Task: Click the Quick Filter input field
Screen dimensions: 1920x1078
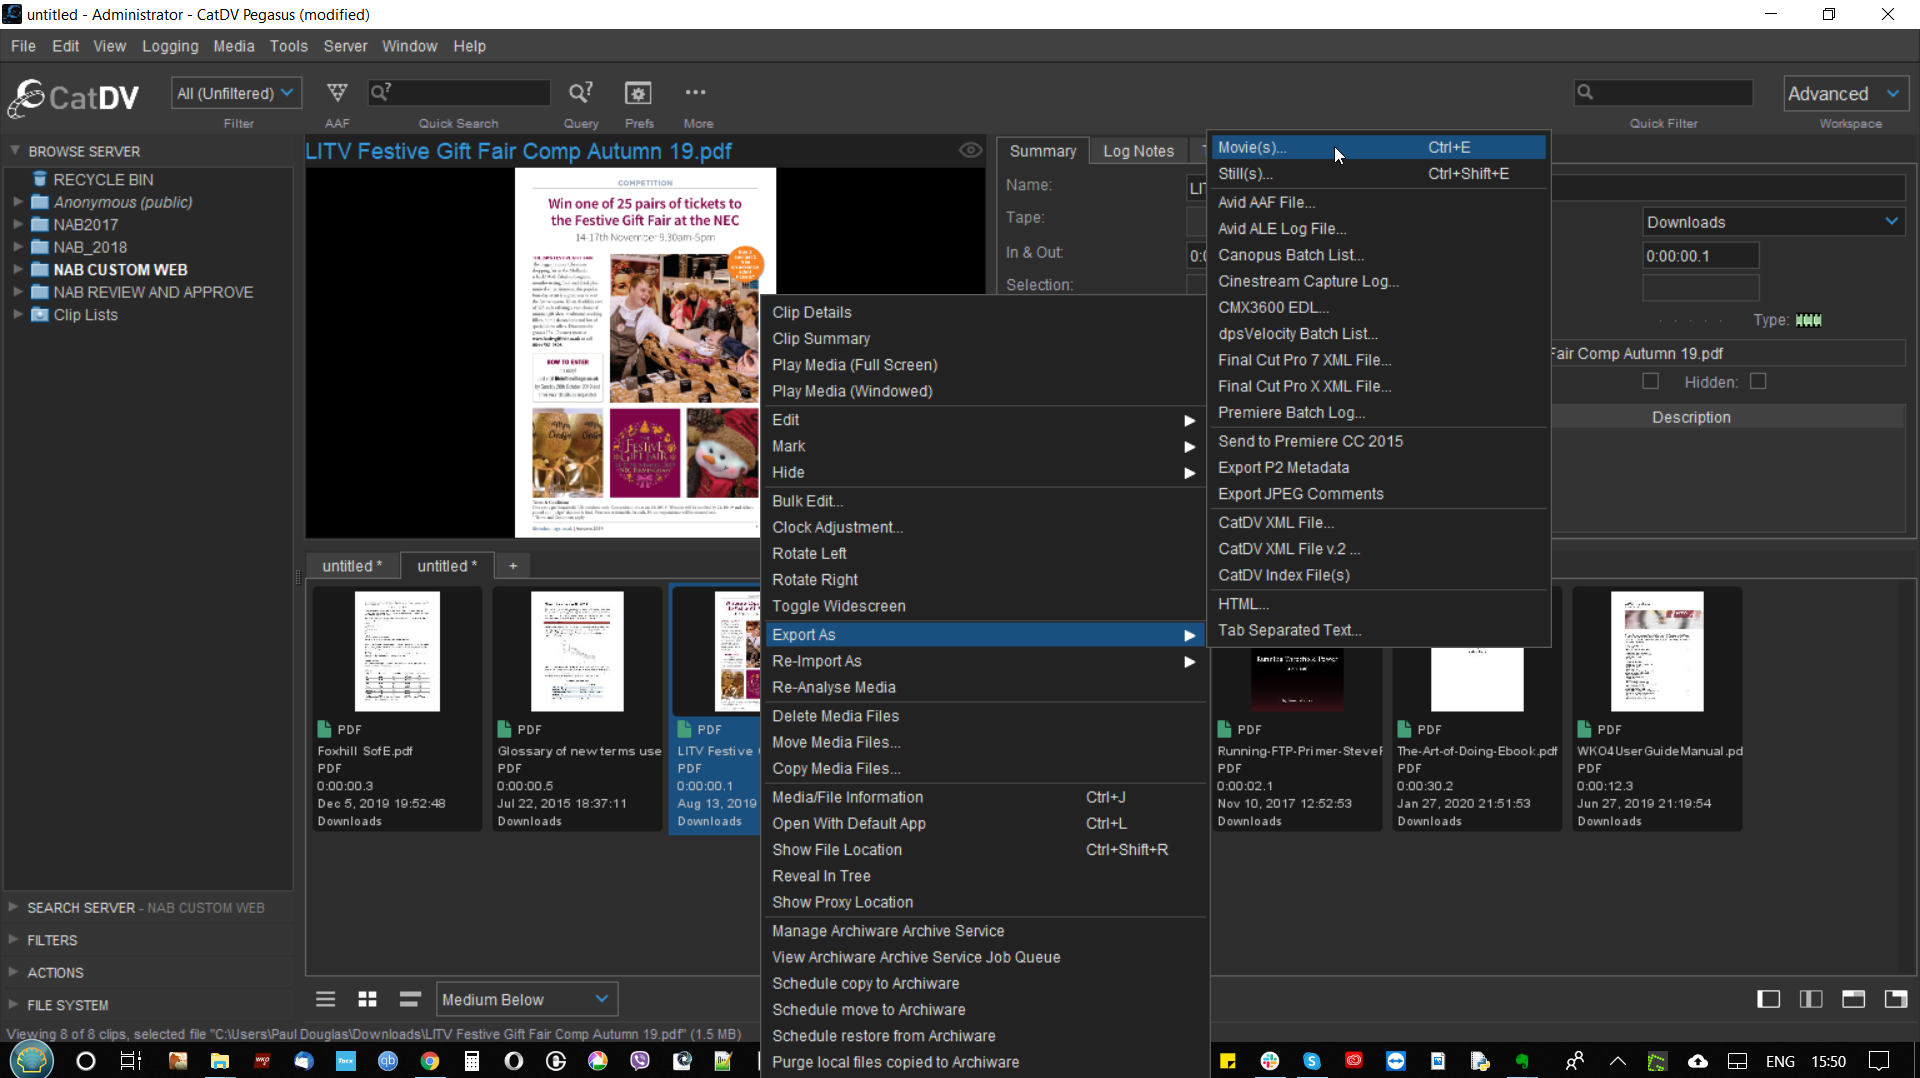Action: (1662, 93)
